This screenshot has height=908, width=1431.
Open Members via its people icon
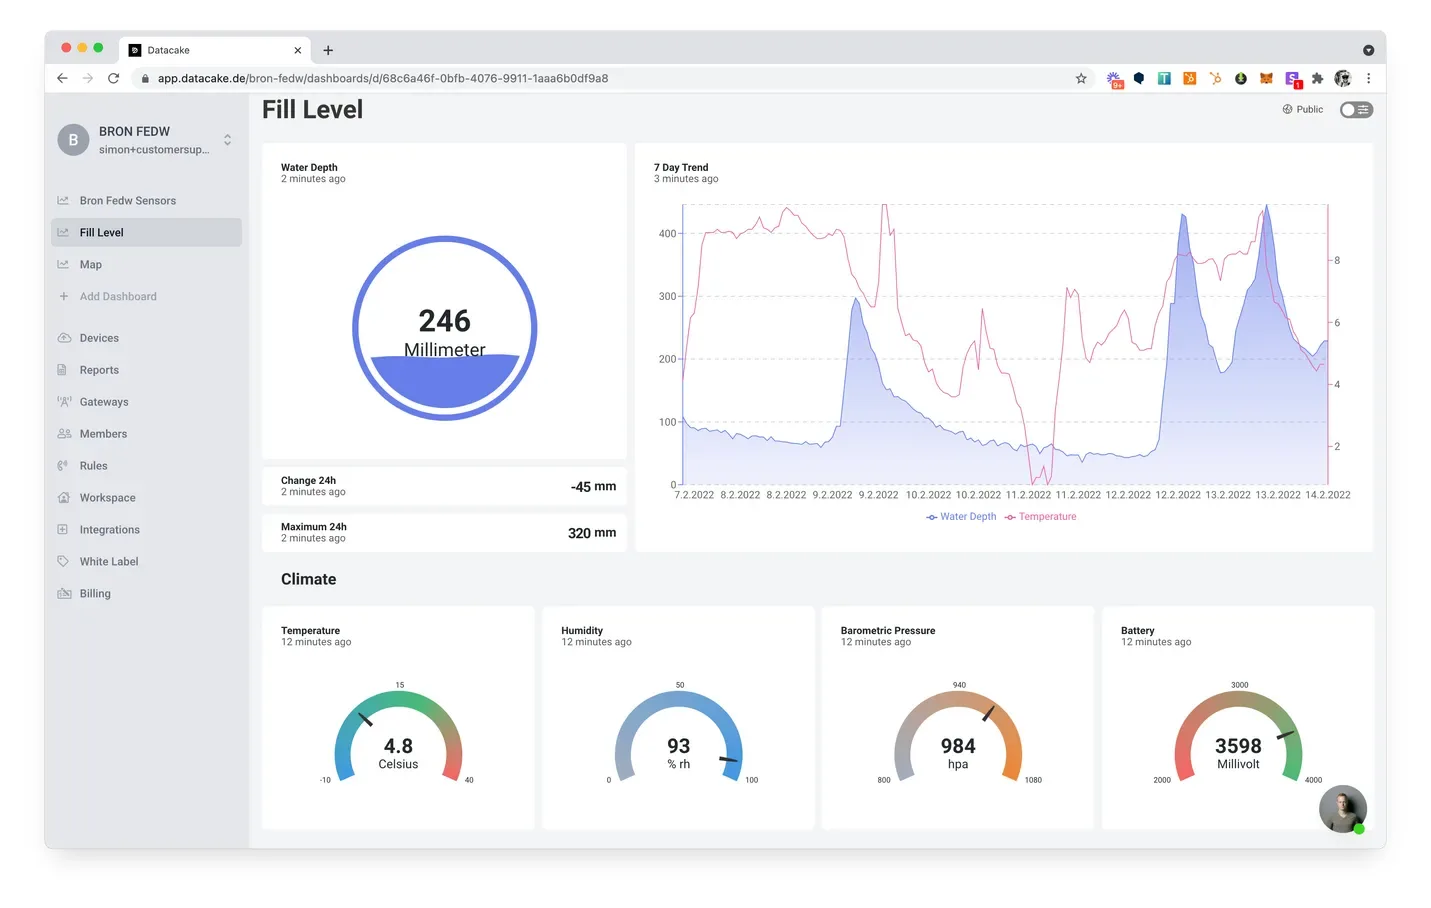coord(64,434)
